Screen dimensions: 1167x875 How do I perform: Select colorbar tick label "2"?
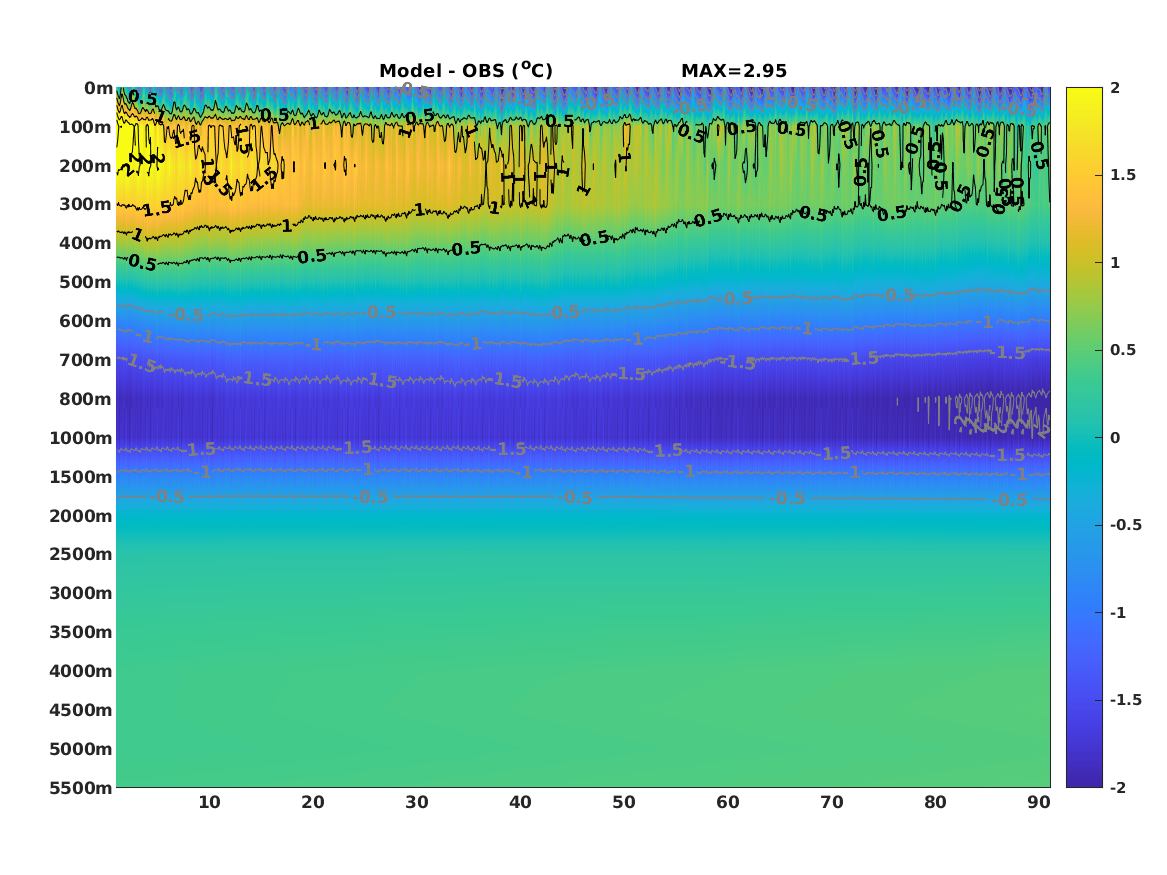click(x=1115, y=88)
